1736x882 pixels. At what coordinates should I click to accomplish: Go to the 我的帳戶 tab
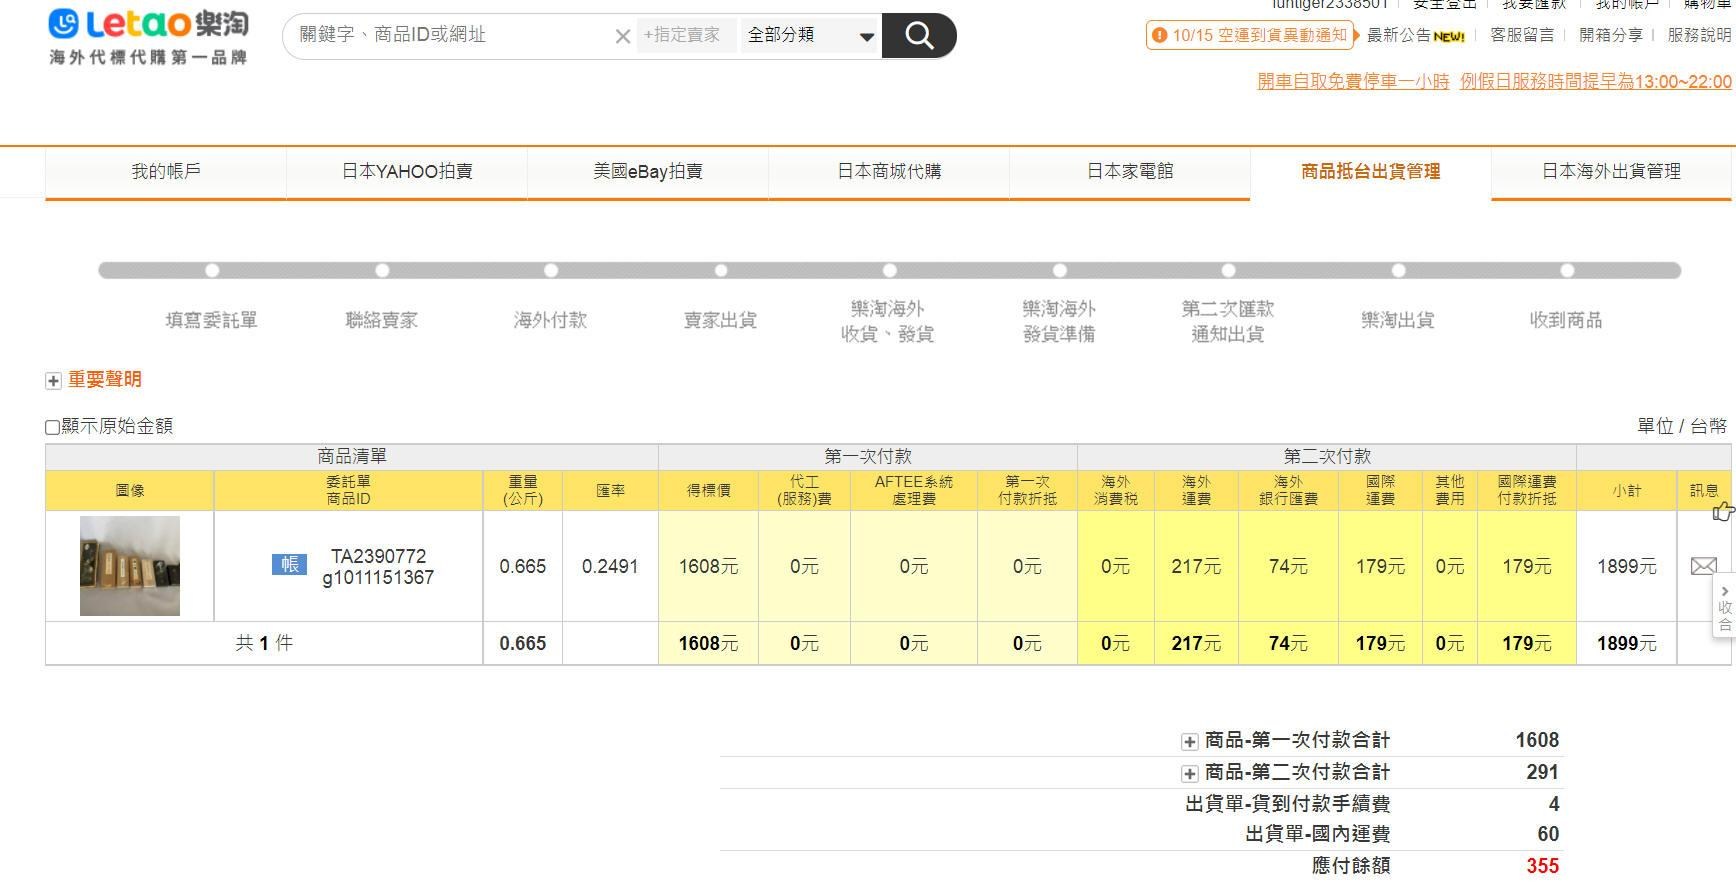coord(166,172)
